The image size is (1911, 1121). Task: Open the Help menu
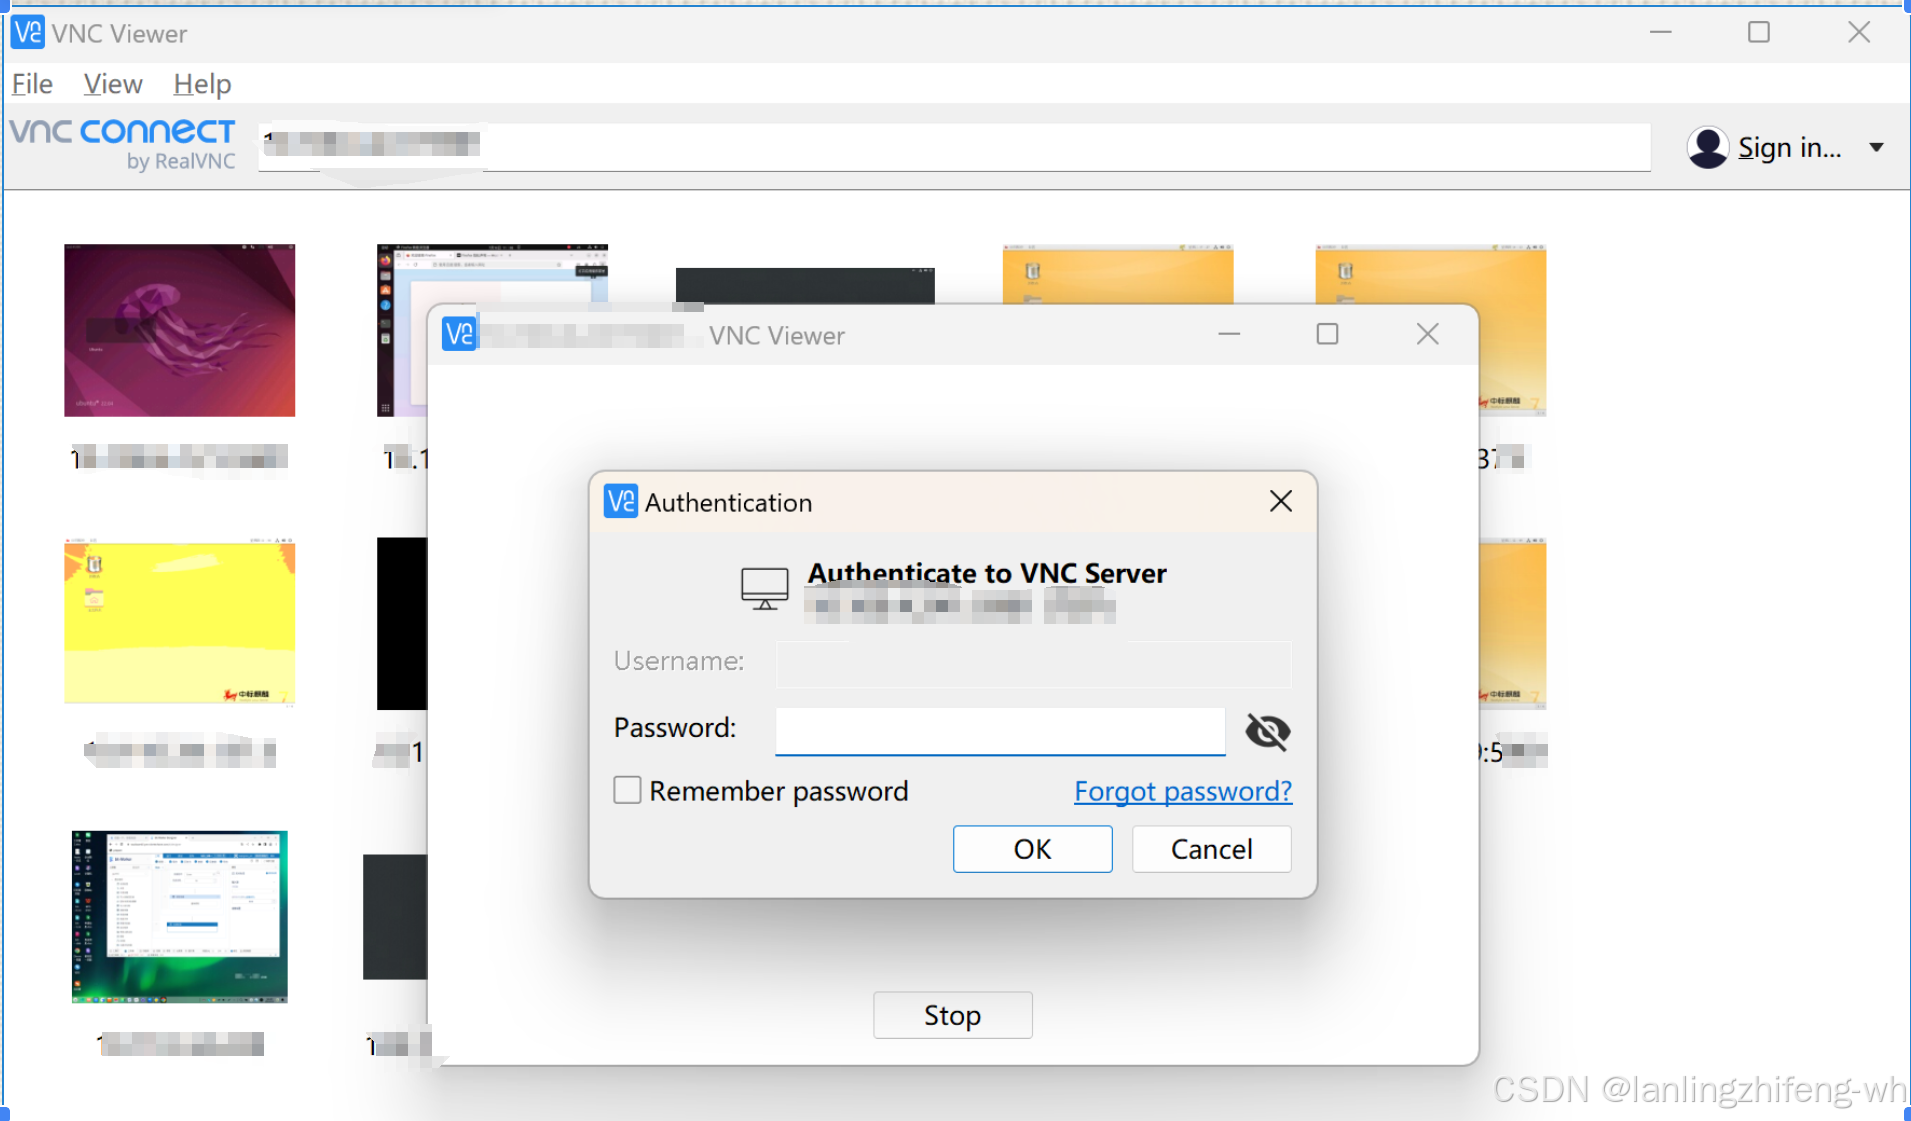click(x=202, y=84)
